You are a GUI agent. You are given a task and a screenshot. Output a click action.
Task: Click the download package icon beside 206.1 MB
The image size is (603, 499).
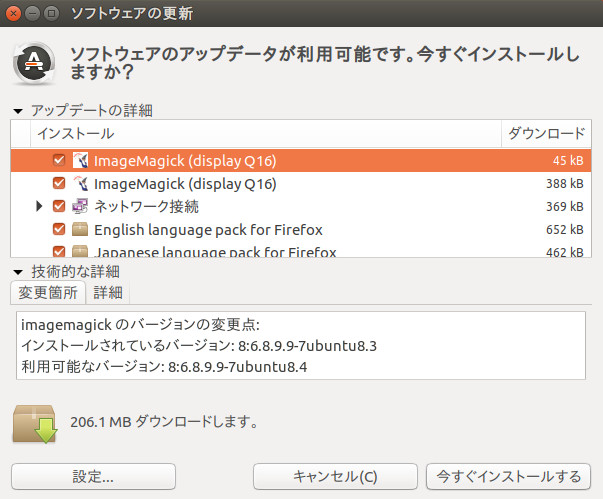pyautogui.click(x=35, y=424)
